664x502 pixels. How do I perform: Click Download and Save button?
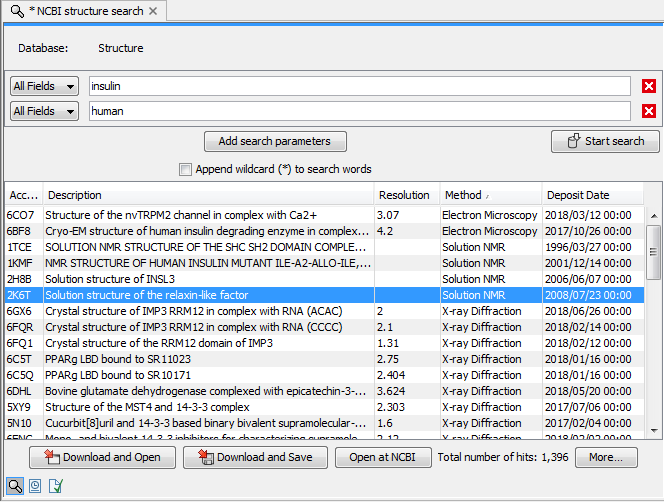255,457
